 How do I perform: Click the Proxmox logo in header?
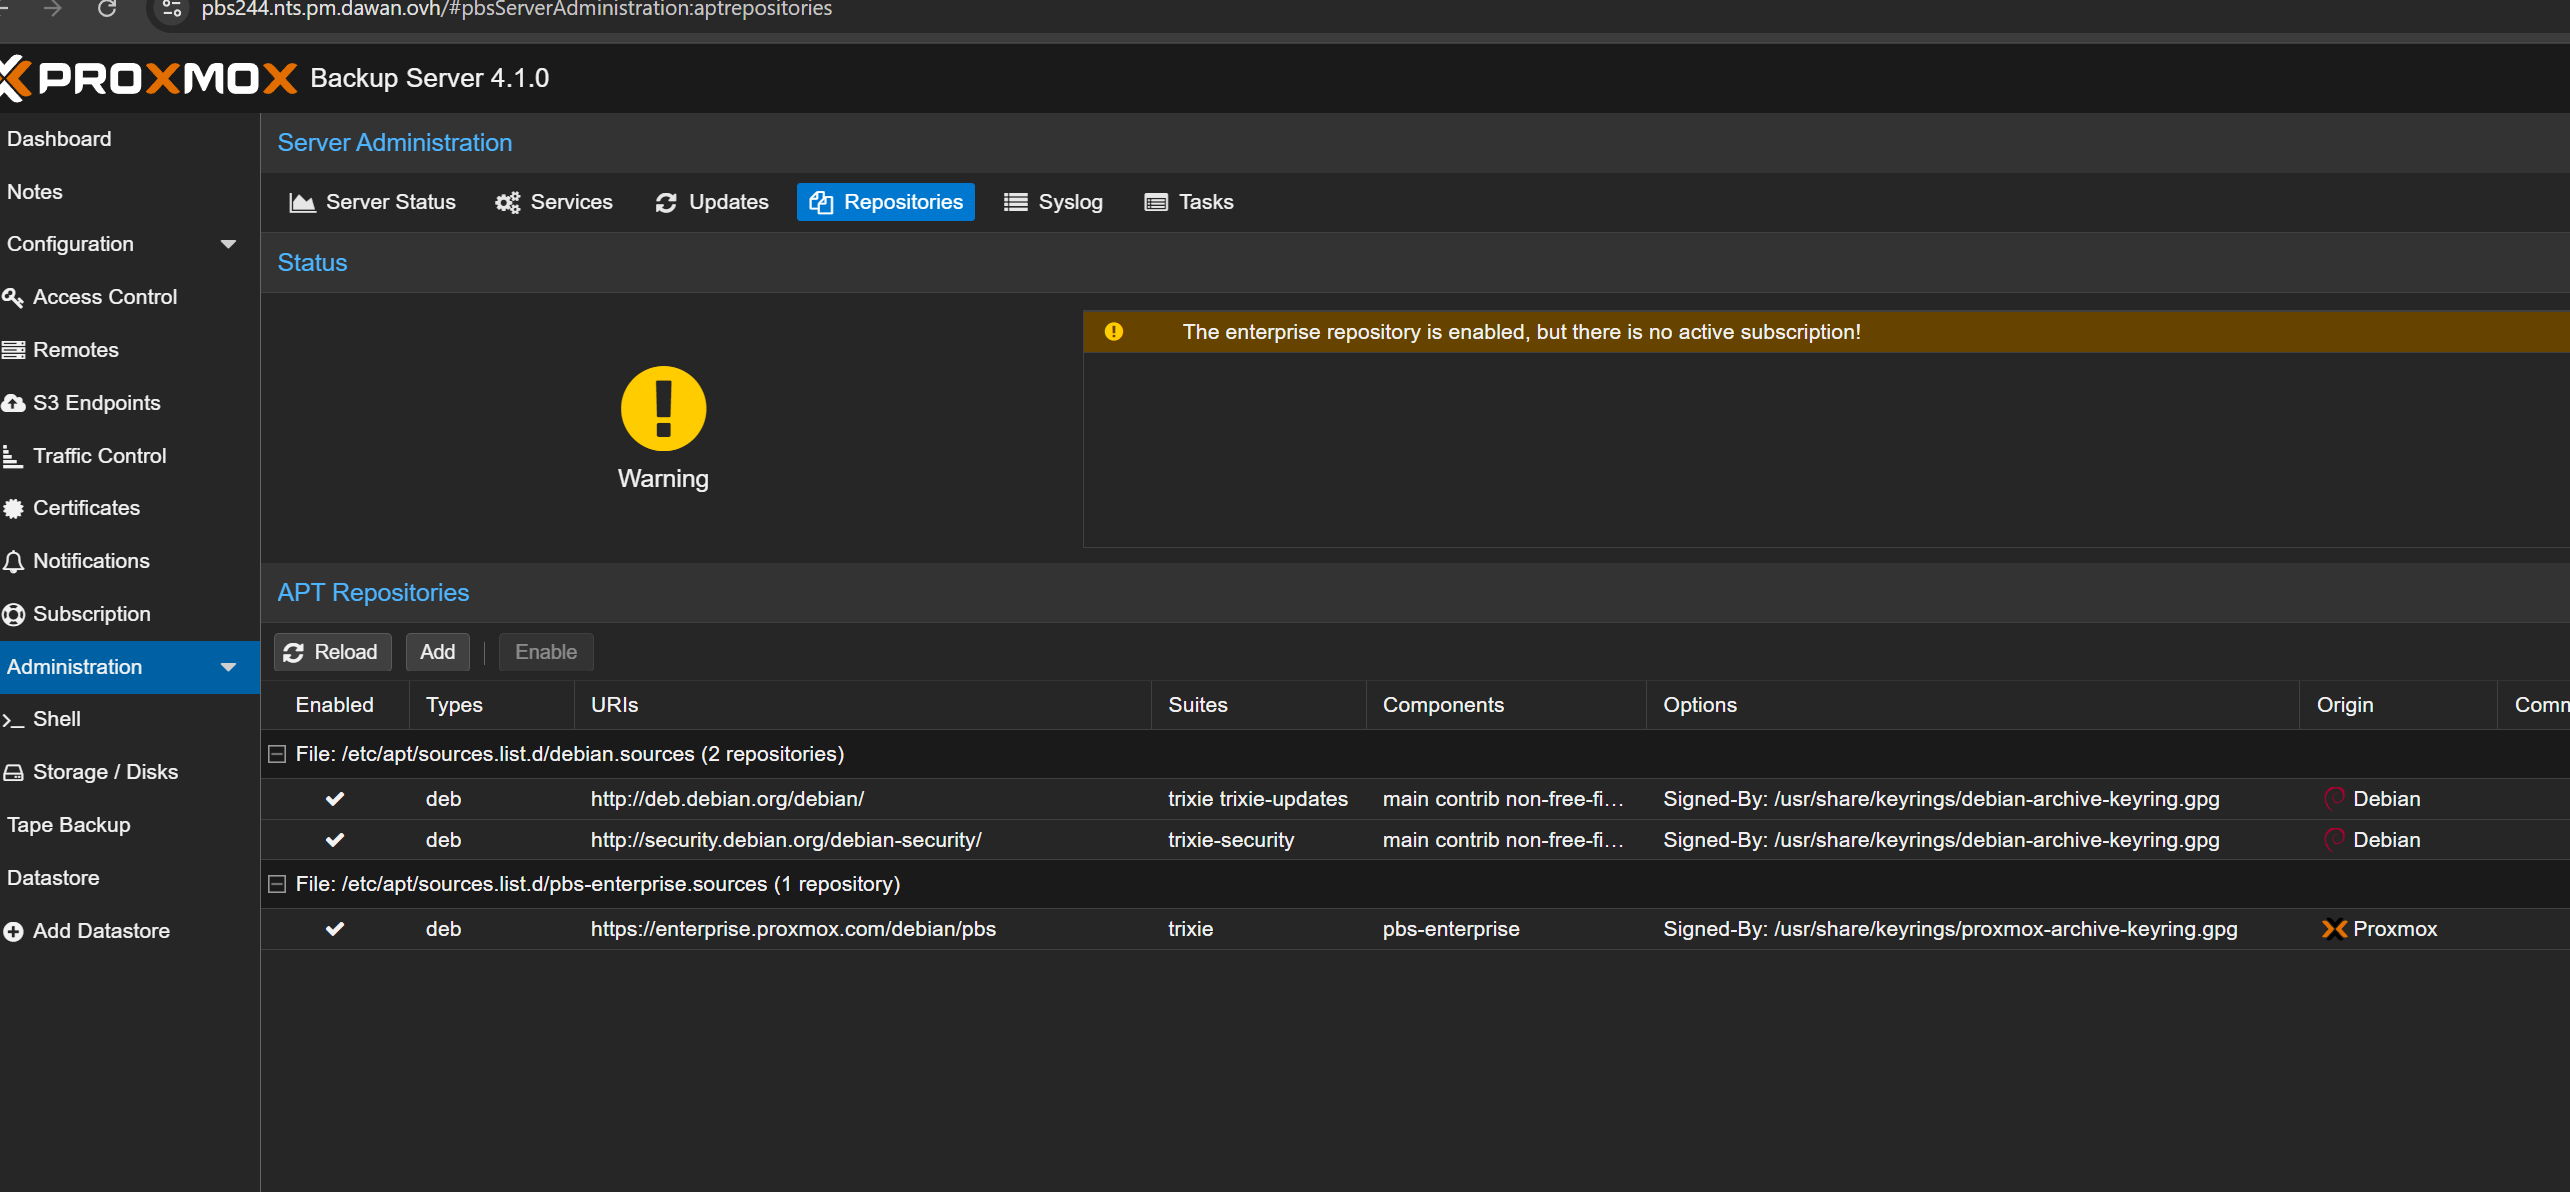pyautogui.click(x=148, y=78)
